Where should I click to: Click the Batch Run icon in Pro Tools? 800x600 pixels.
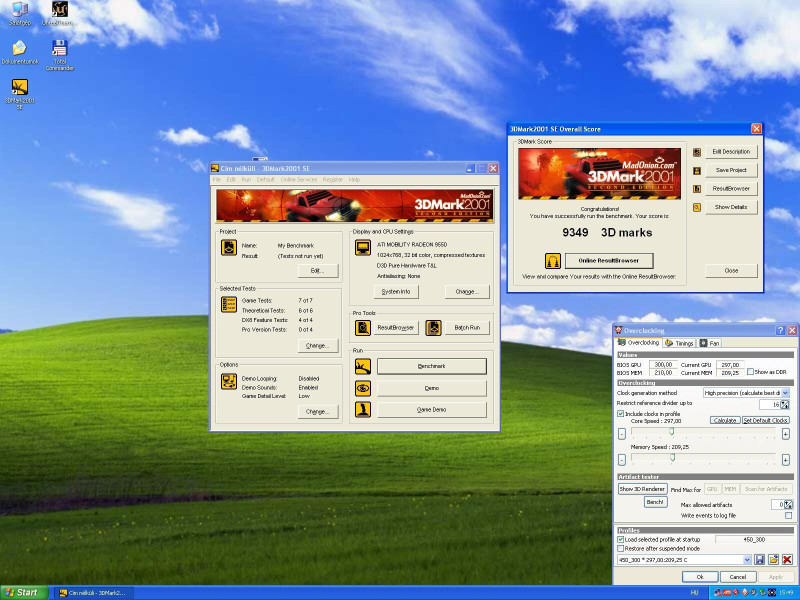pyautogui.click(x=433, y=328)
